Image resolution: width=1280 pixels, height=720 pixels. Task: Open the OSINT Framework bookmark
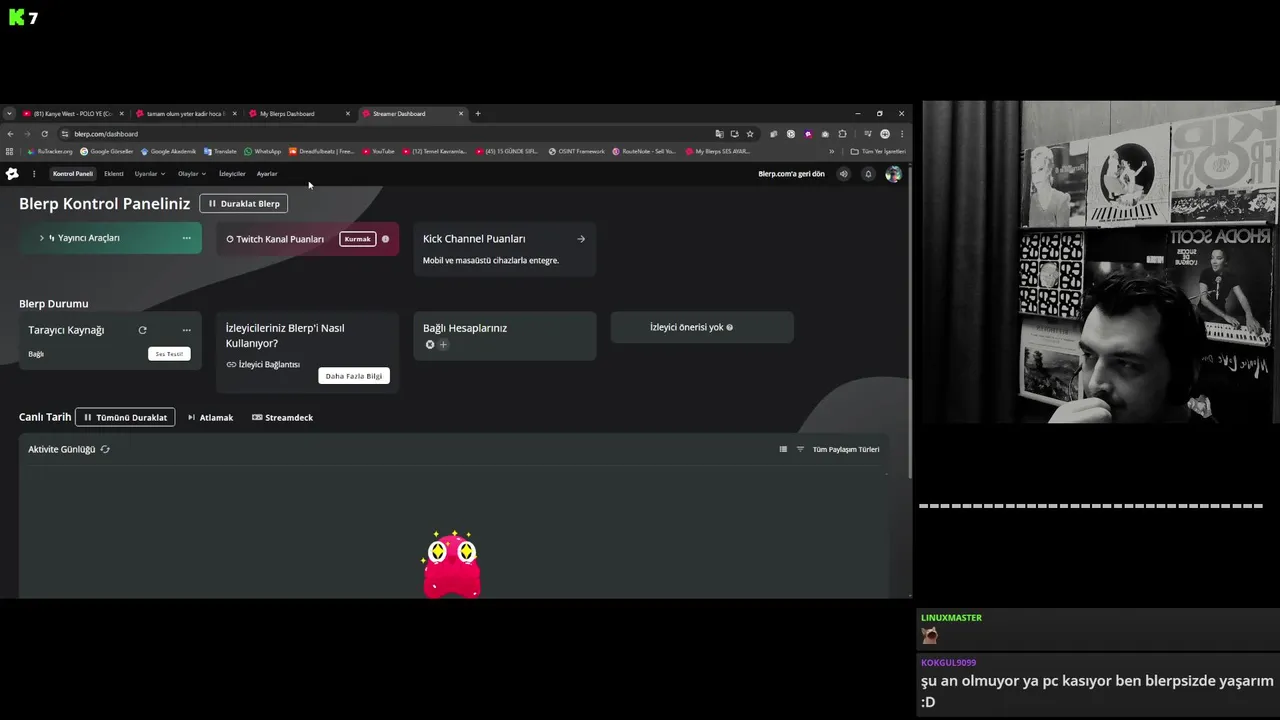[x=577, y=152]
